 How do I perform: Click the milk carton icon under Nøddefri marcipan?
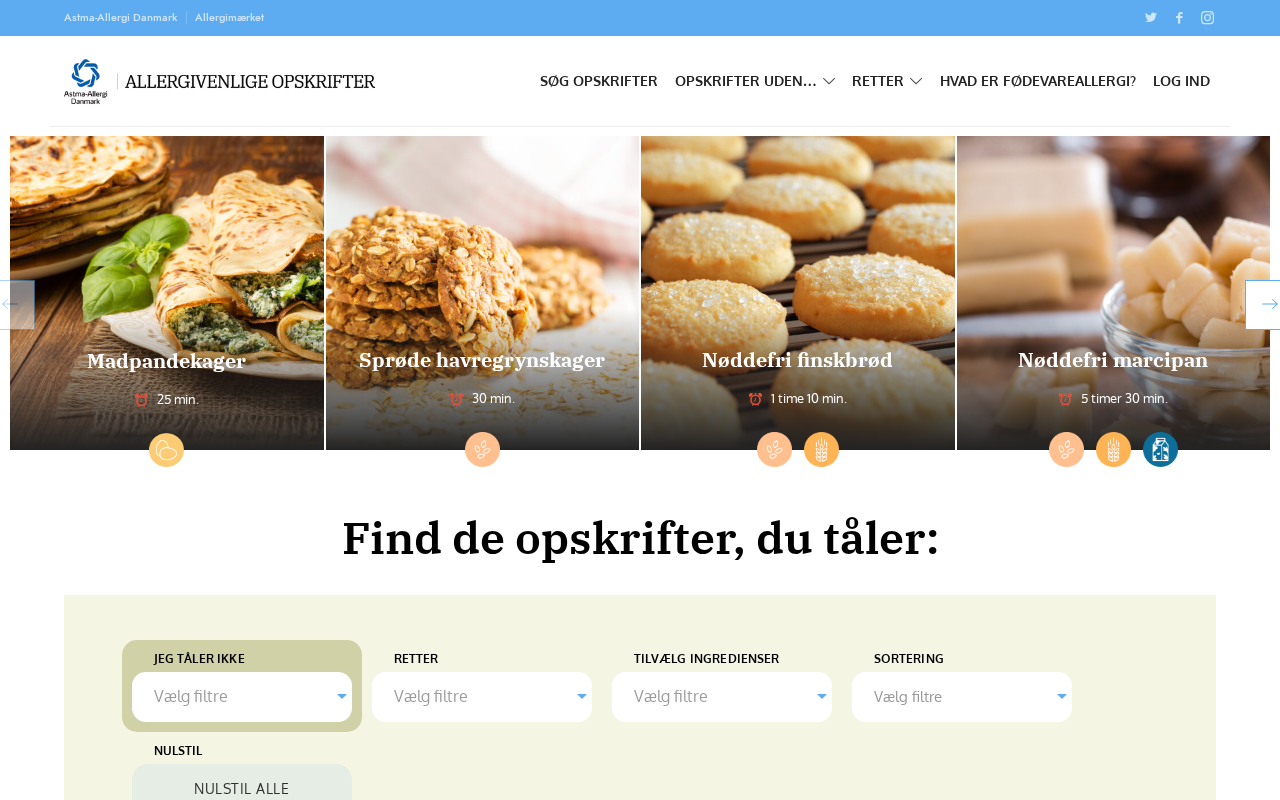(1161, 450)
